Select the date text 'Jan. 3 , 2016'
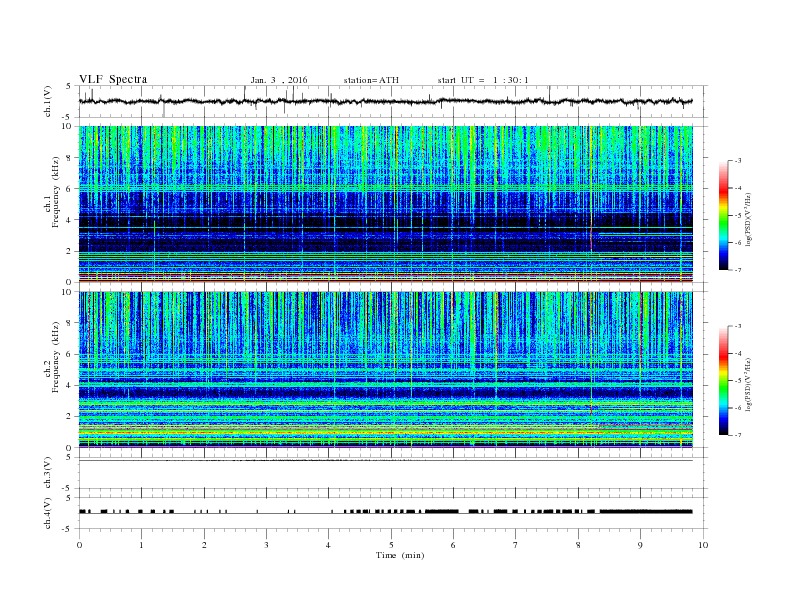This screenshot has height=612, width=792. pos(279,80)
